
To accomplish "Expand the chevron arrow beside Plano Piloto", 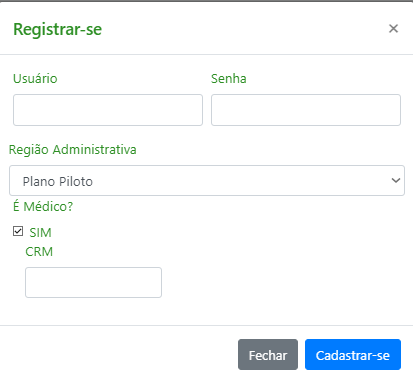I will pyautogui.click(x=396, y=180).
